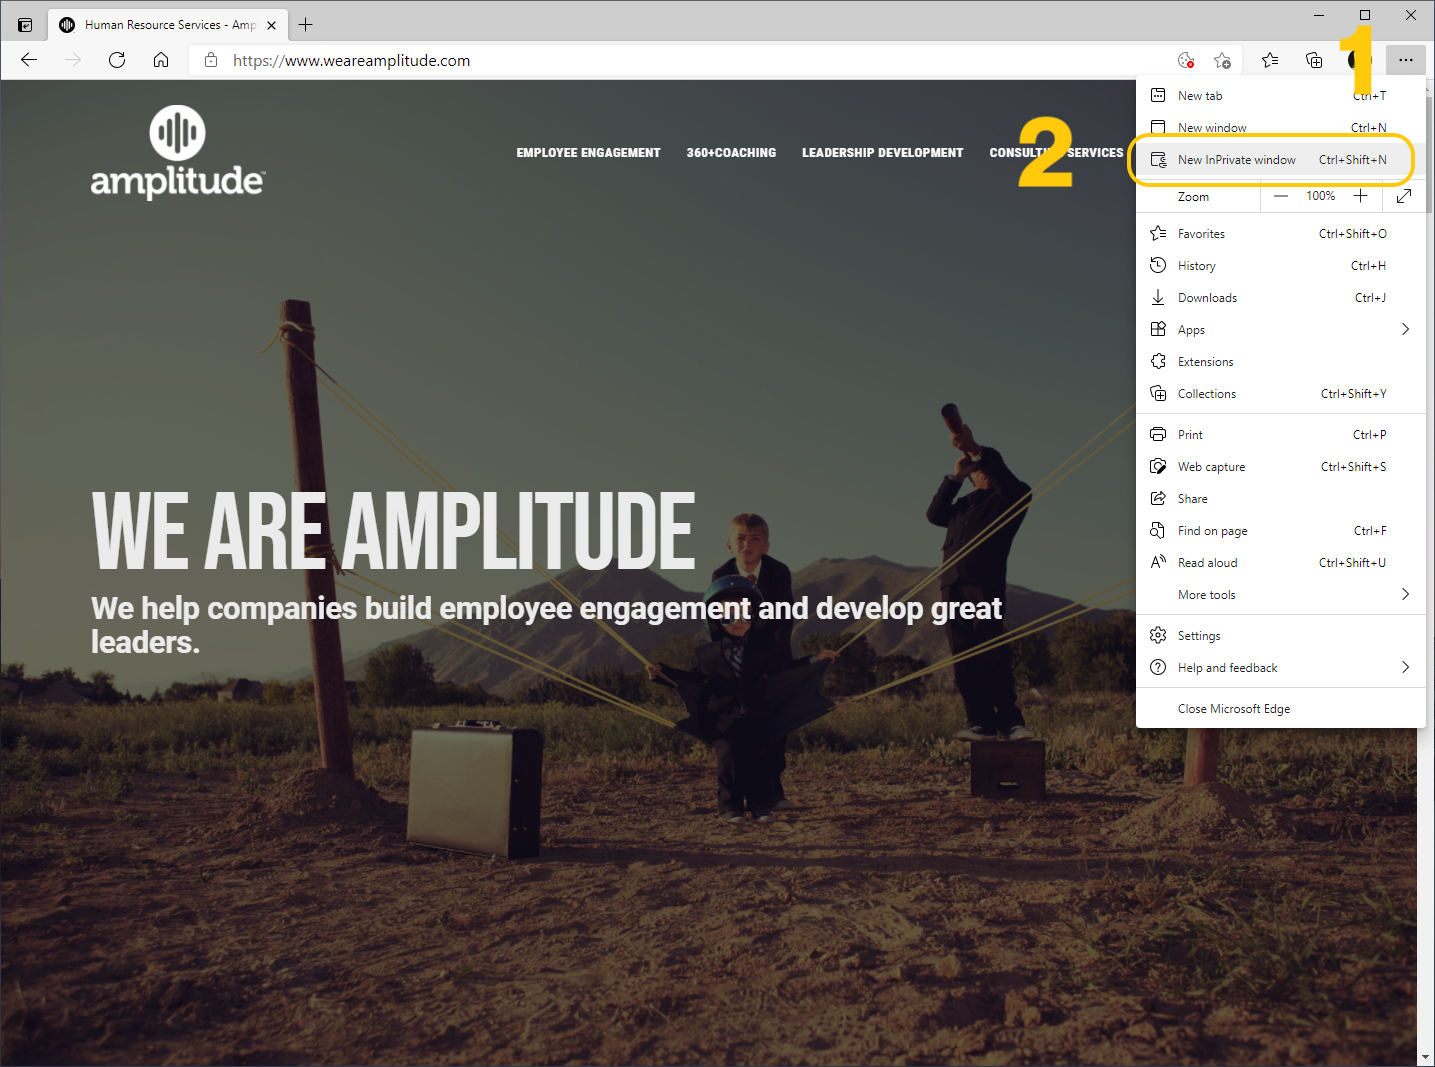Image resolution: width=1435 pixels, height=1067 pixels.
Task: Choose New tab from the menu
Action: pyautogui.click(x=1280, y=95)
